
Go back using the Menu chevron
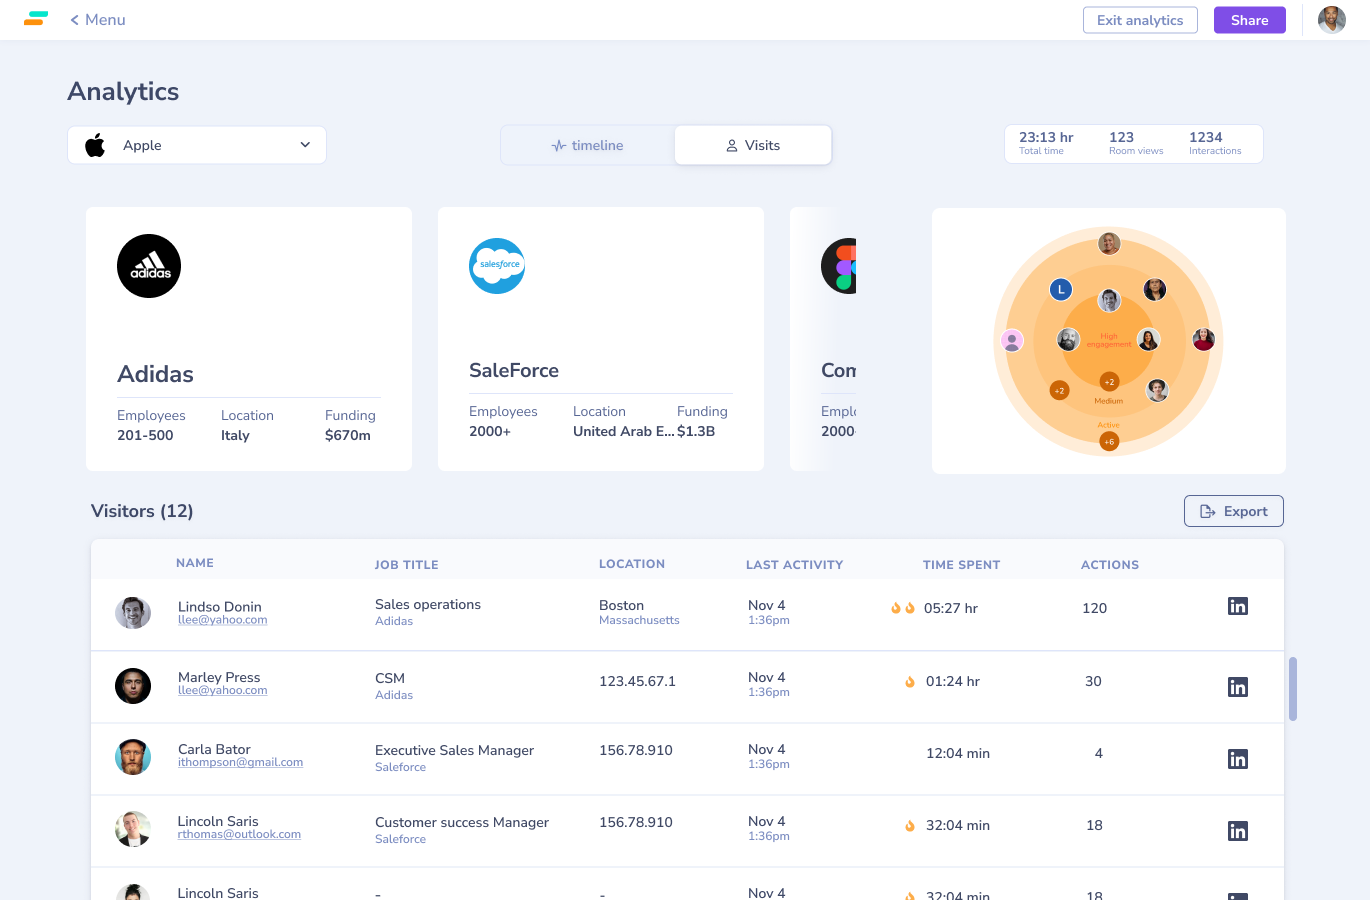click(75, 20)
